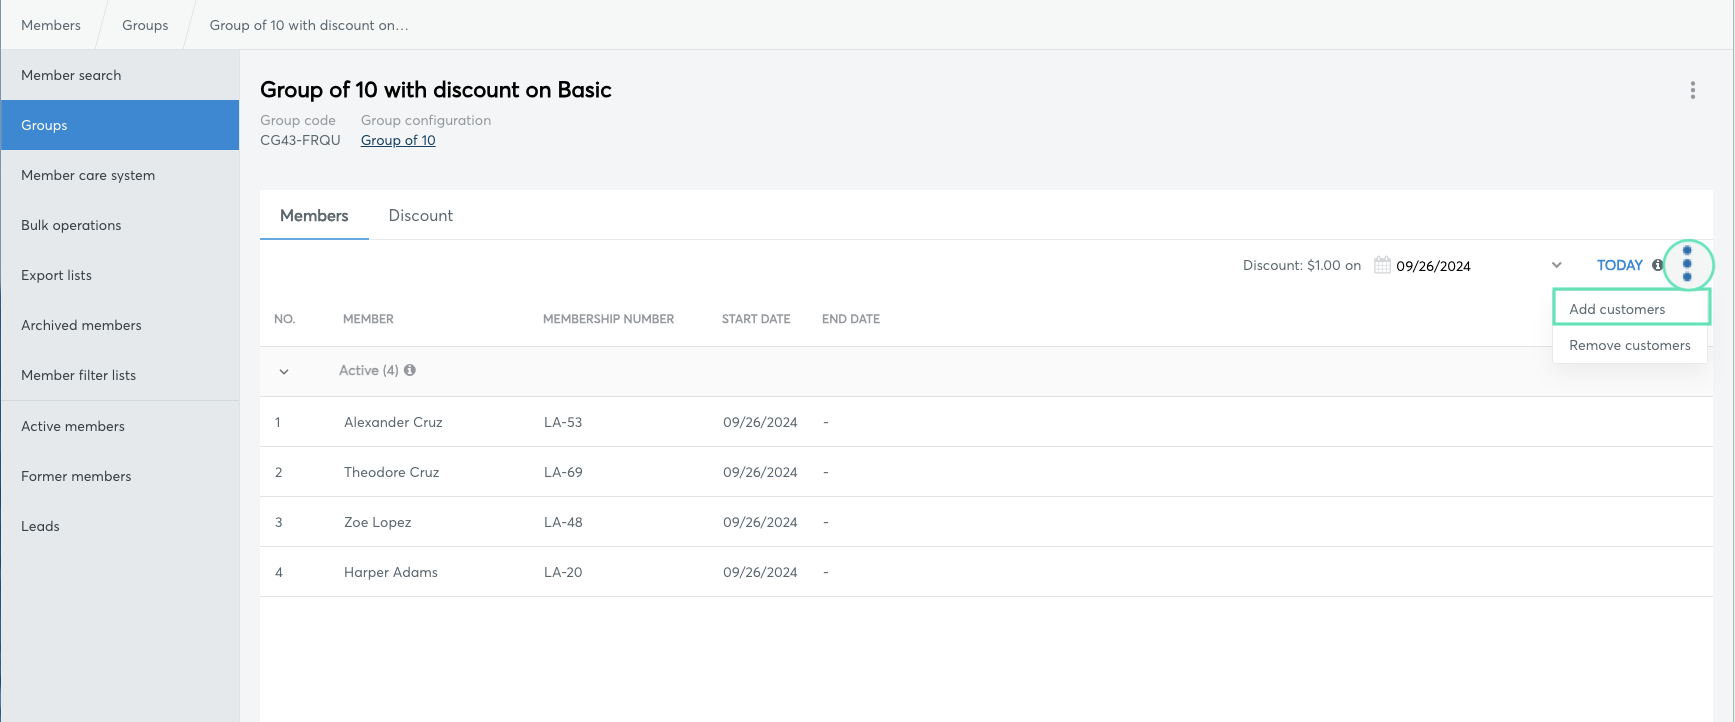Click membership number LA-48
Screen dimensions: 1735x722
click(563, 522)
